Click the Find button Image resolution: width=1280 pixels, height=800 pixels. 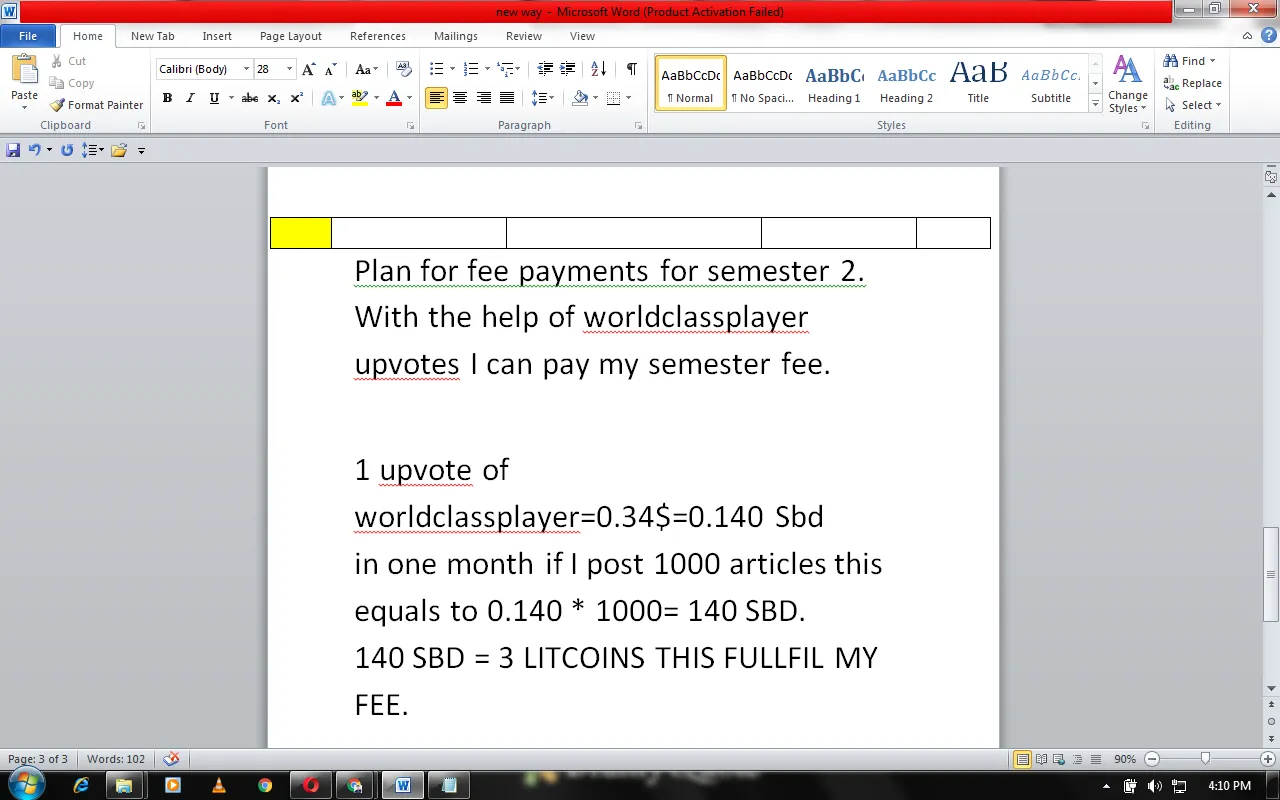click(1190, 61)
